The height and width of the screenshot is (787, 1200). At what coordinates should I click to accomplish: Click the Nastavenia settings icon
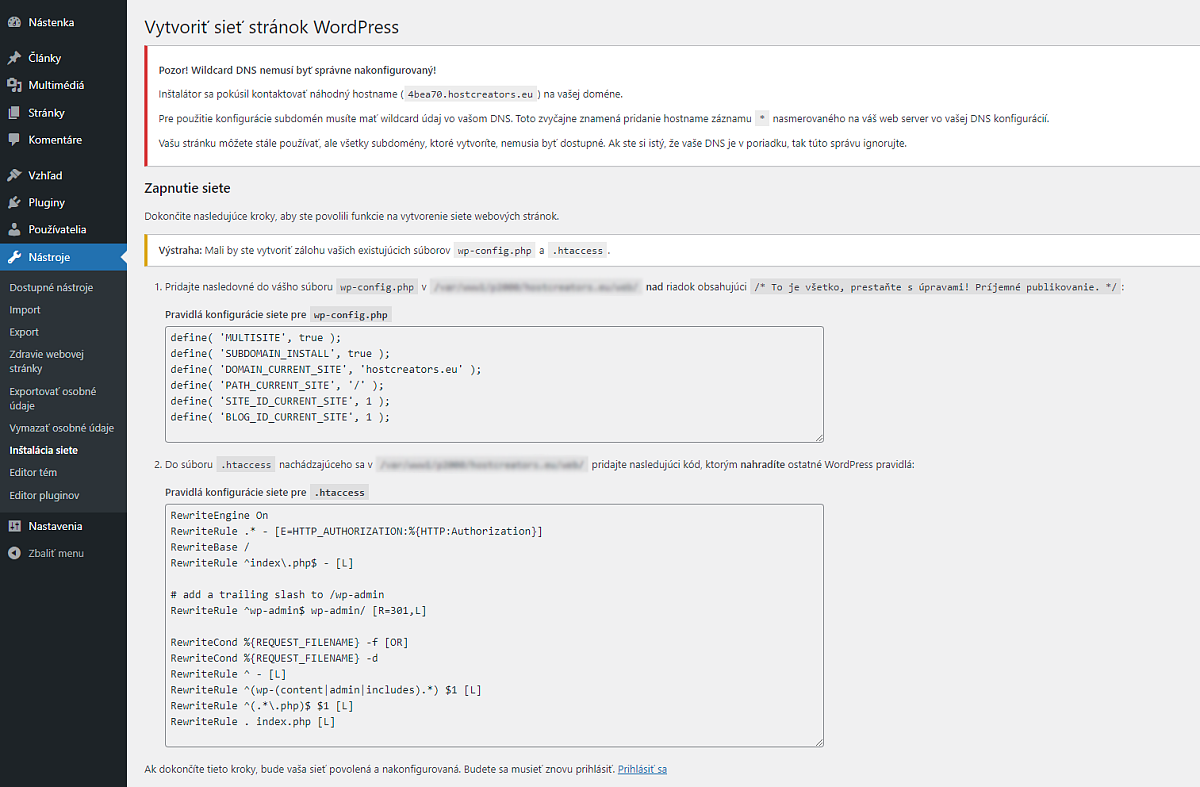tap(14, 526)
